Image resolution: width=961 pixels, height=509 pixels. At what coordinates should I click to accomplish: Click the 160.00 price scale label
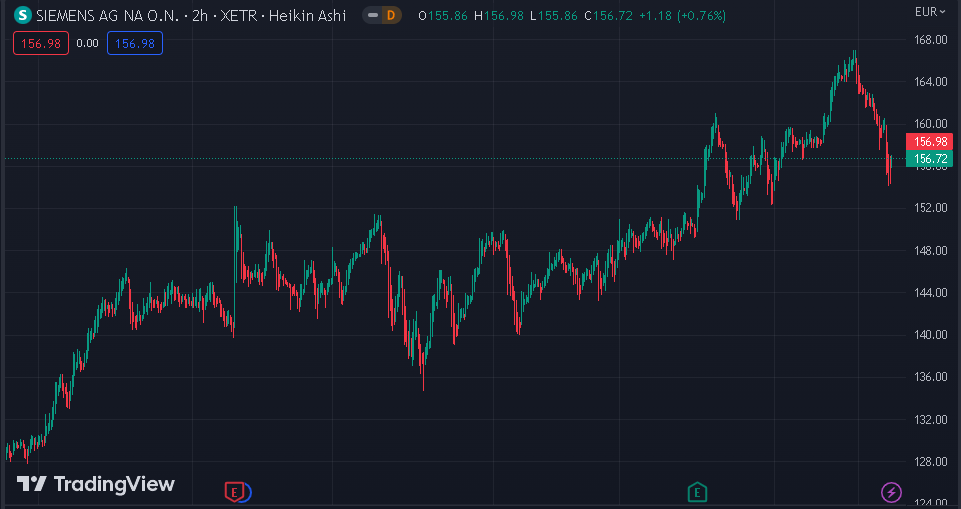(930, 124)
